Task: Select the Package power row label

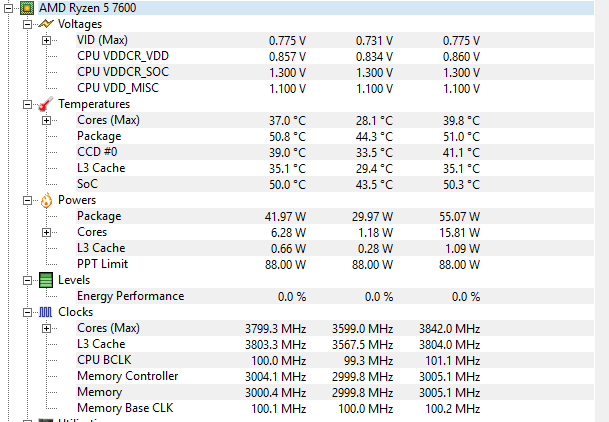Action: pos(99,216)
